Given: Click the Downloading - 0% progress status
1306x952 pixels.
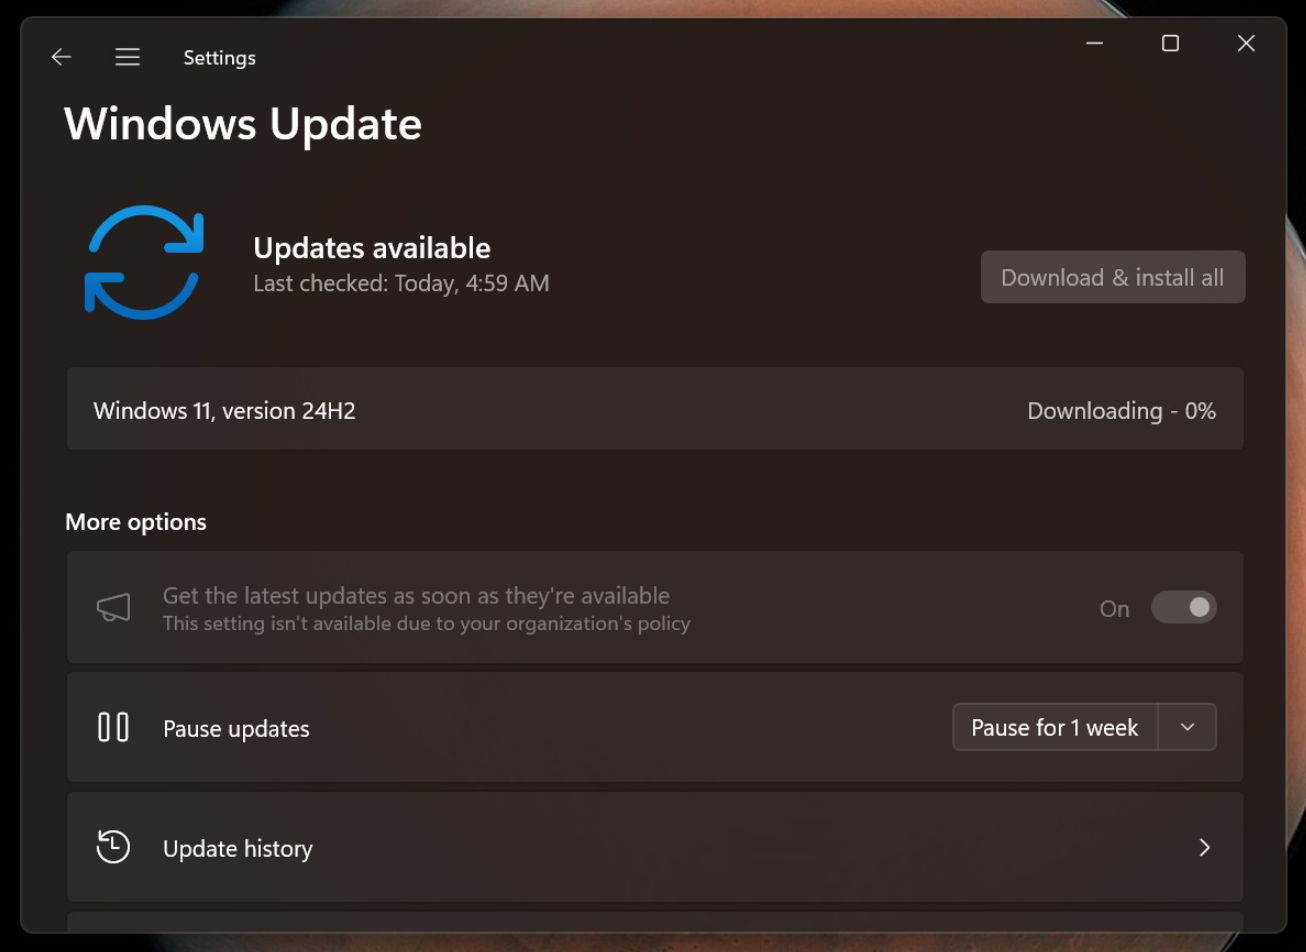Looking at the screenshot, I should pyautogui.click(x=1121, y=411).
